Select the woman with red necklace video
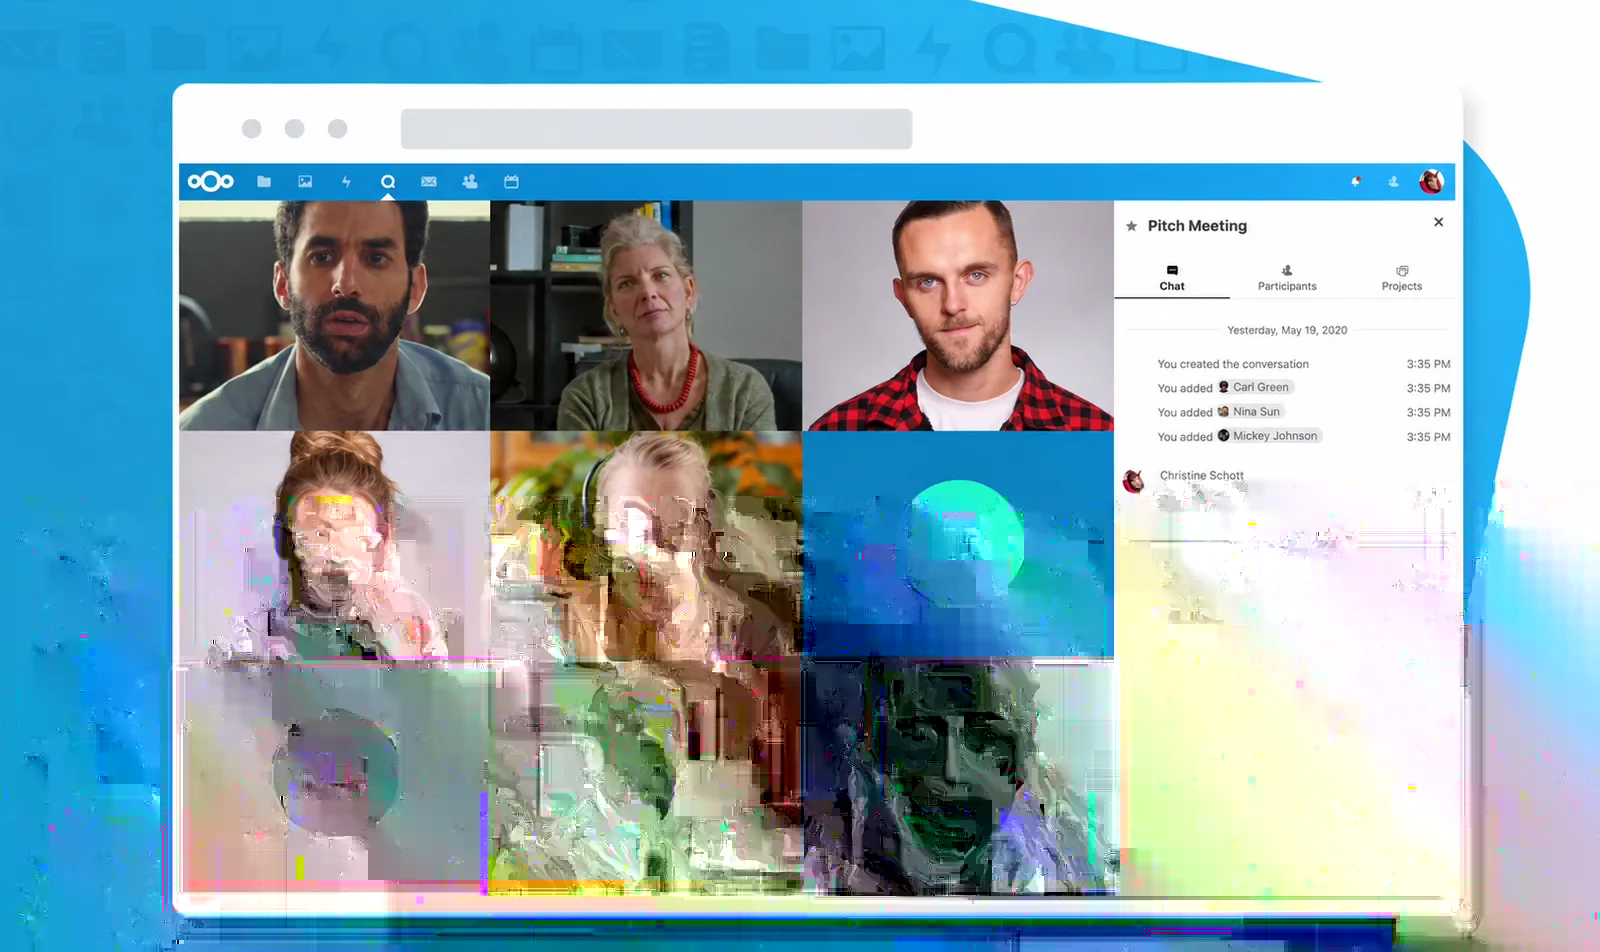The width and height of the screenshot is (1600, 952). [646, 315]
